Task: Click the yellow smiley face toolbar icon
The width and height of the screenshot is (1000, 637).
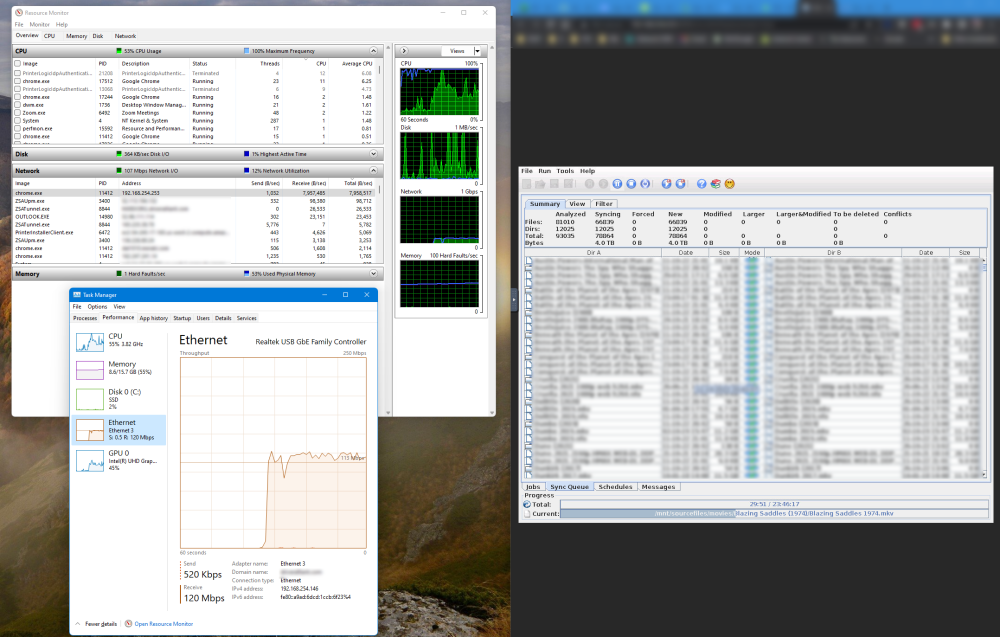Action: click(x=730, y=184)
